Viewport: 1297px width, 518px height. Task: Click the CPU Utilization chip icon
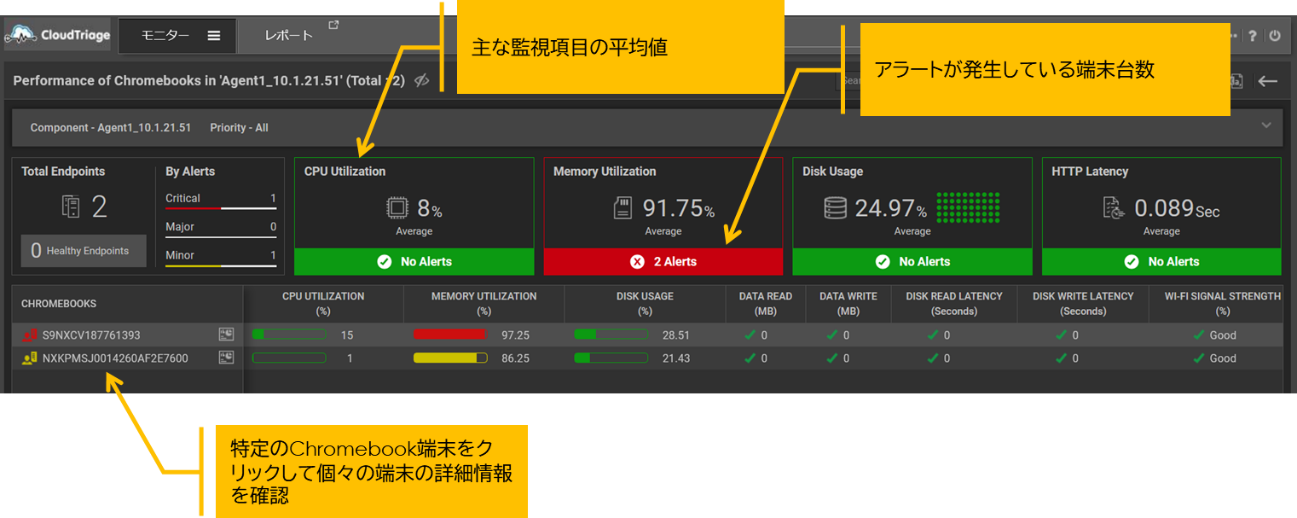click(398, 208)
